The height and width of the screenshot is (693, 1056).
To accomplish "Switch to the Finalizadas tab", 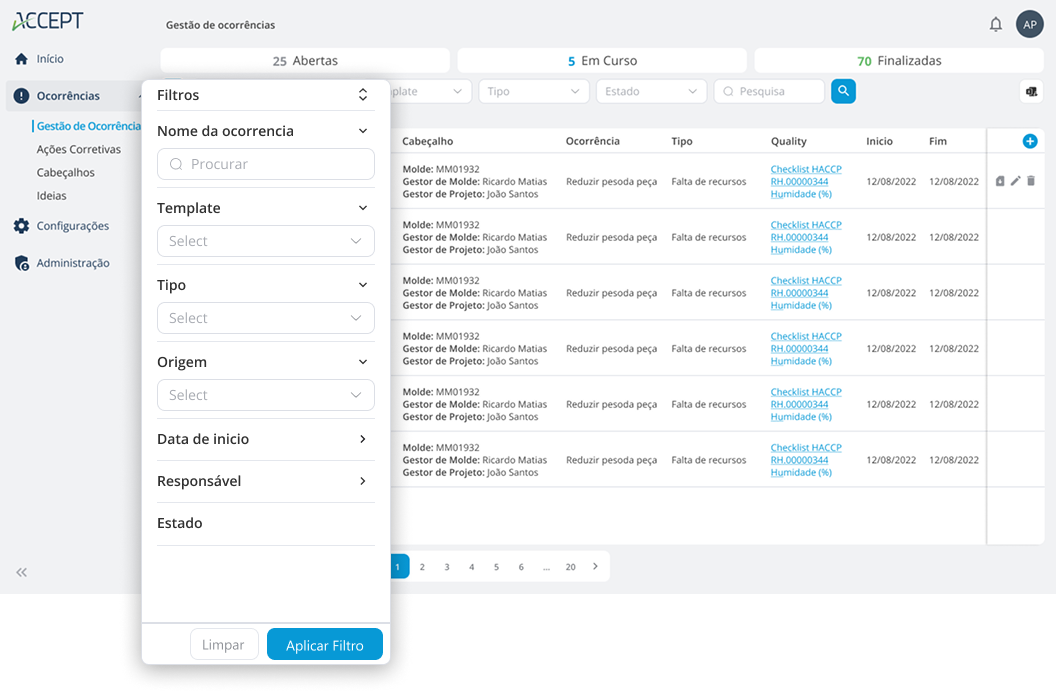I will pyautogui.click(x=899, y=61).
